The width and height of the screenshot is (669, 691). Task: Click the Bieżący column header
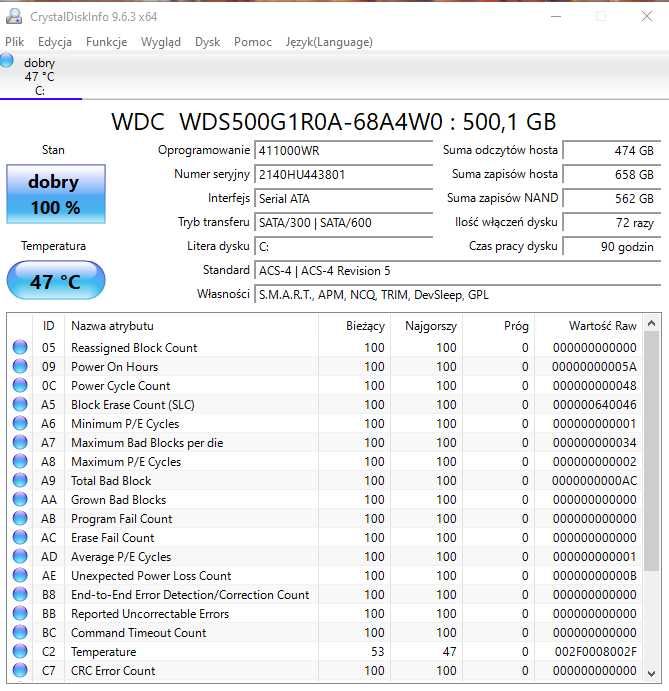(x=354, y=326)
